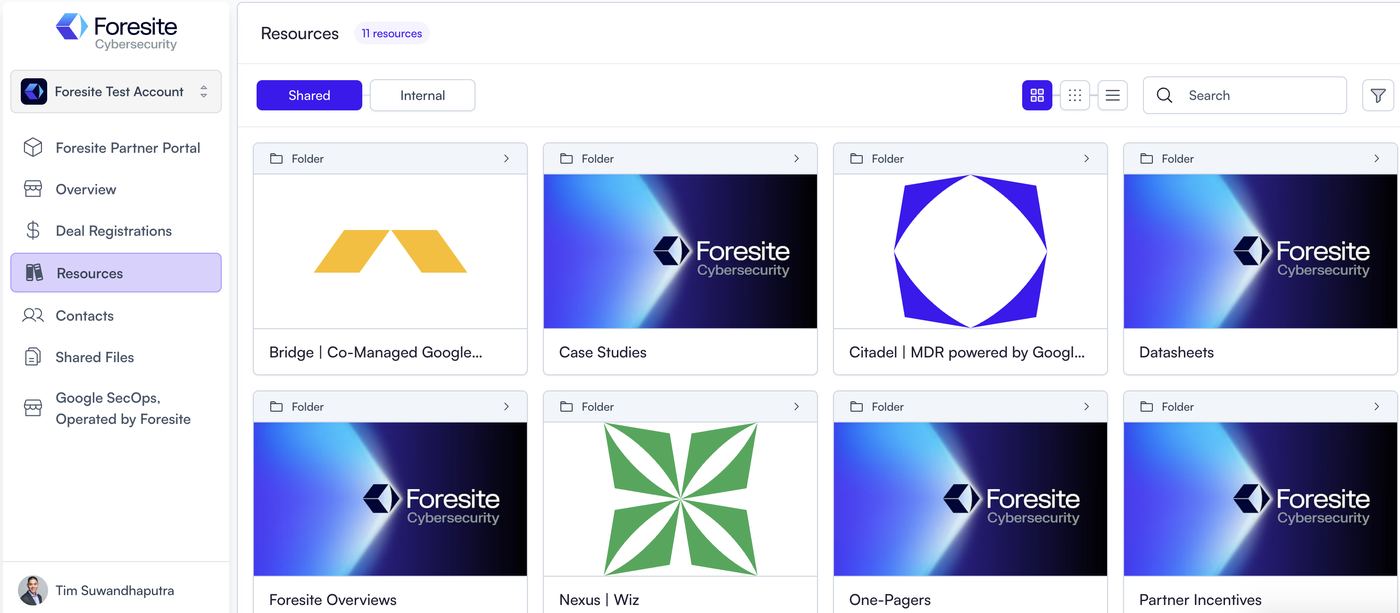Screen dimensions: 1400x613
Task: Switch to the Internal tab
Action: click(422, 95)
